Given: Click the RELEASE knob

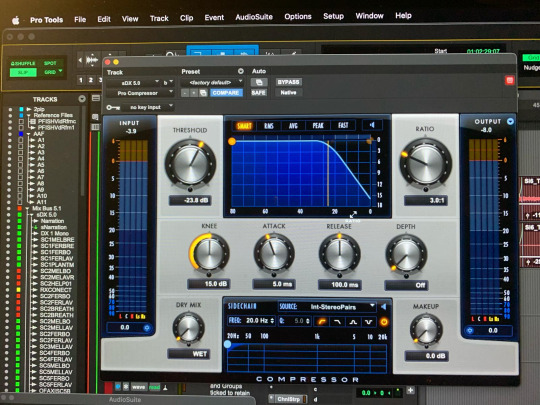Looking at the screenshot, I should pyautogui.click(x=340, y=254).
